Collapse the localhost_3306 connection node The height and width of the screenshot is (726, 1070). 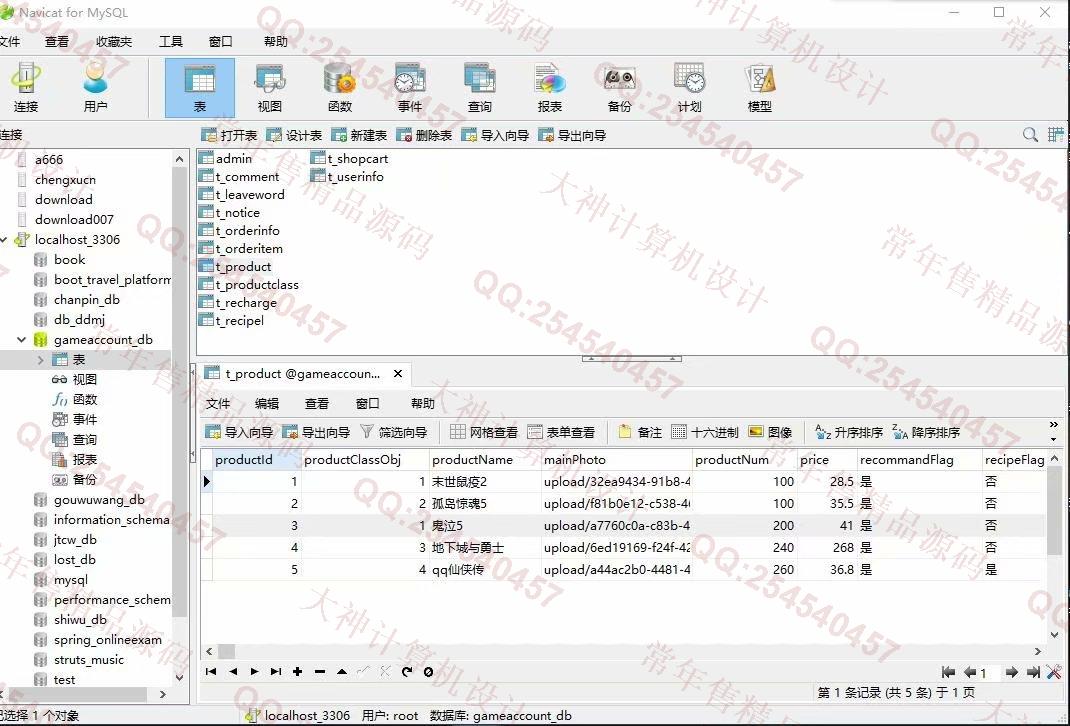pos(4,240)
